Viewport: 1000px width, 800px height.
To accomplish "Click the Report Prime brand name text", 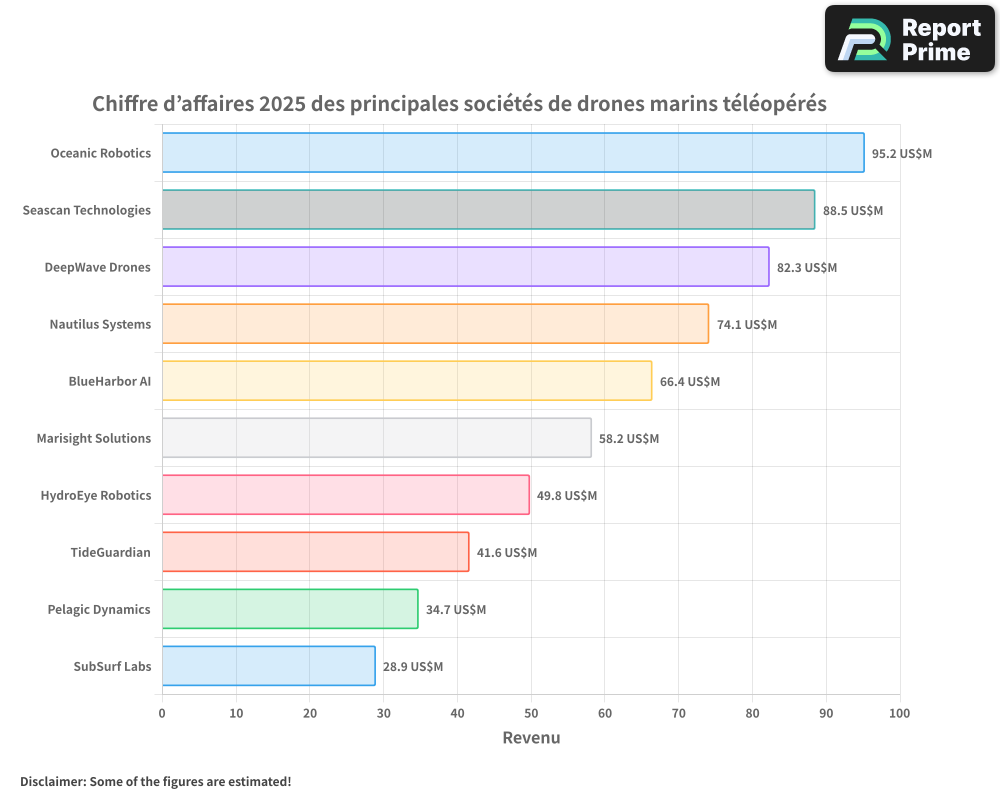I will [x=940, y=40].
